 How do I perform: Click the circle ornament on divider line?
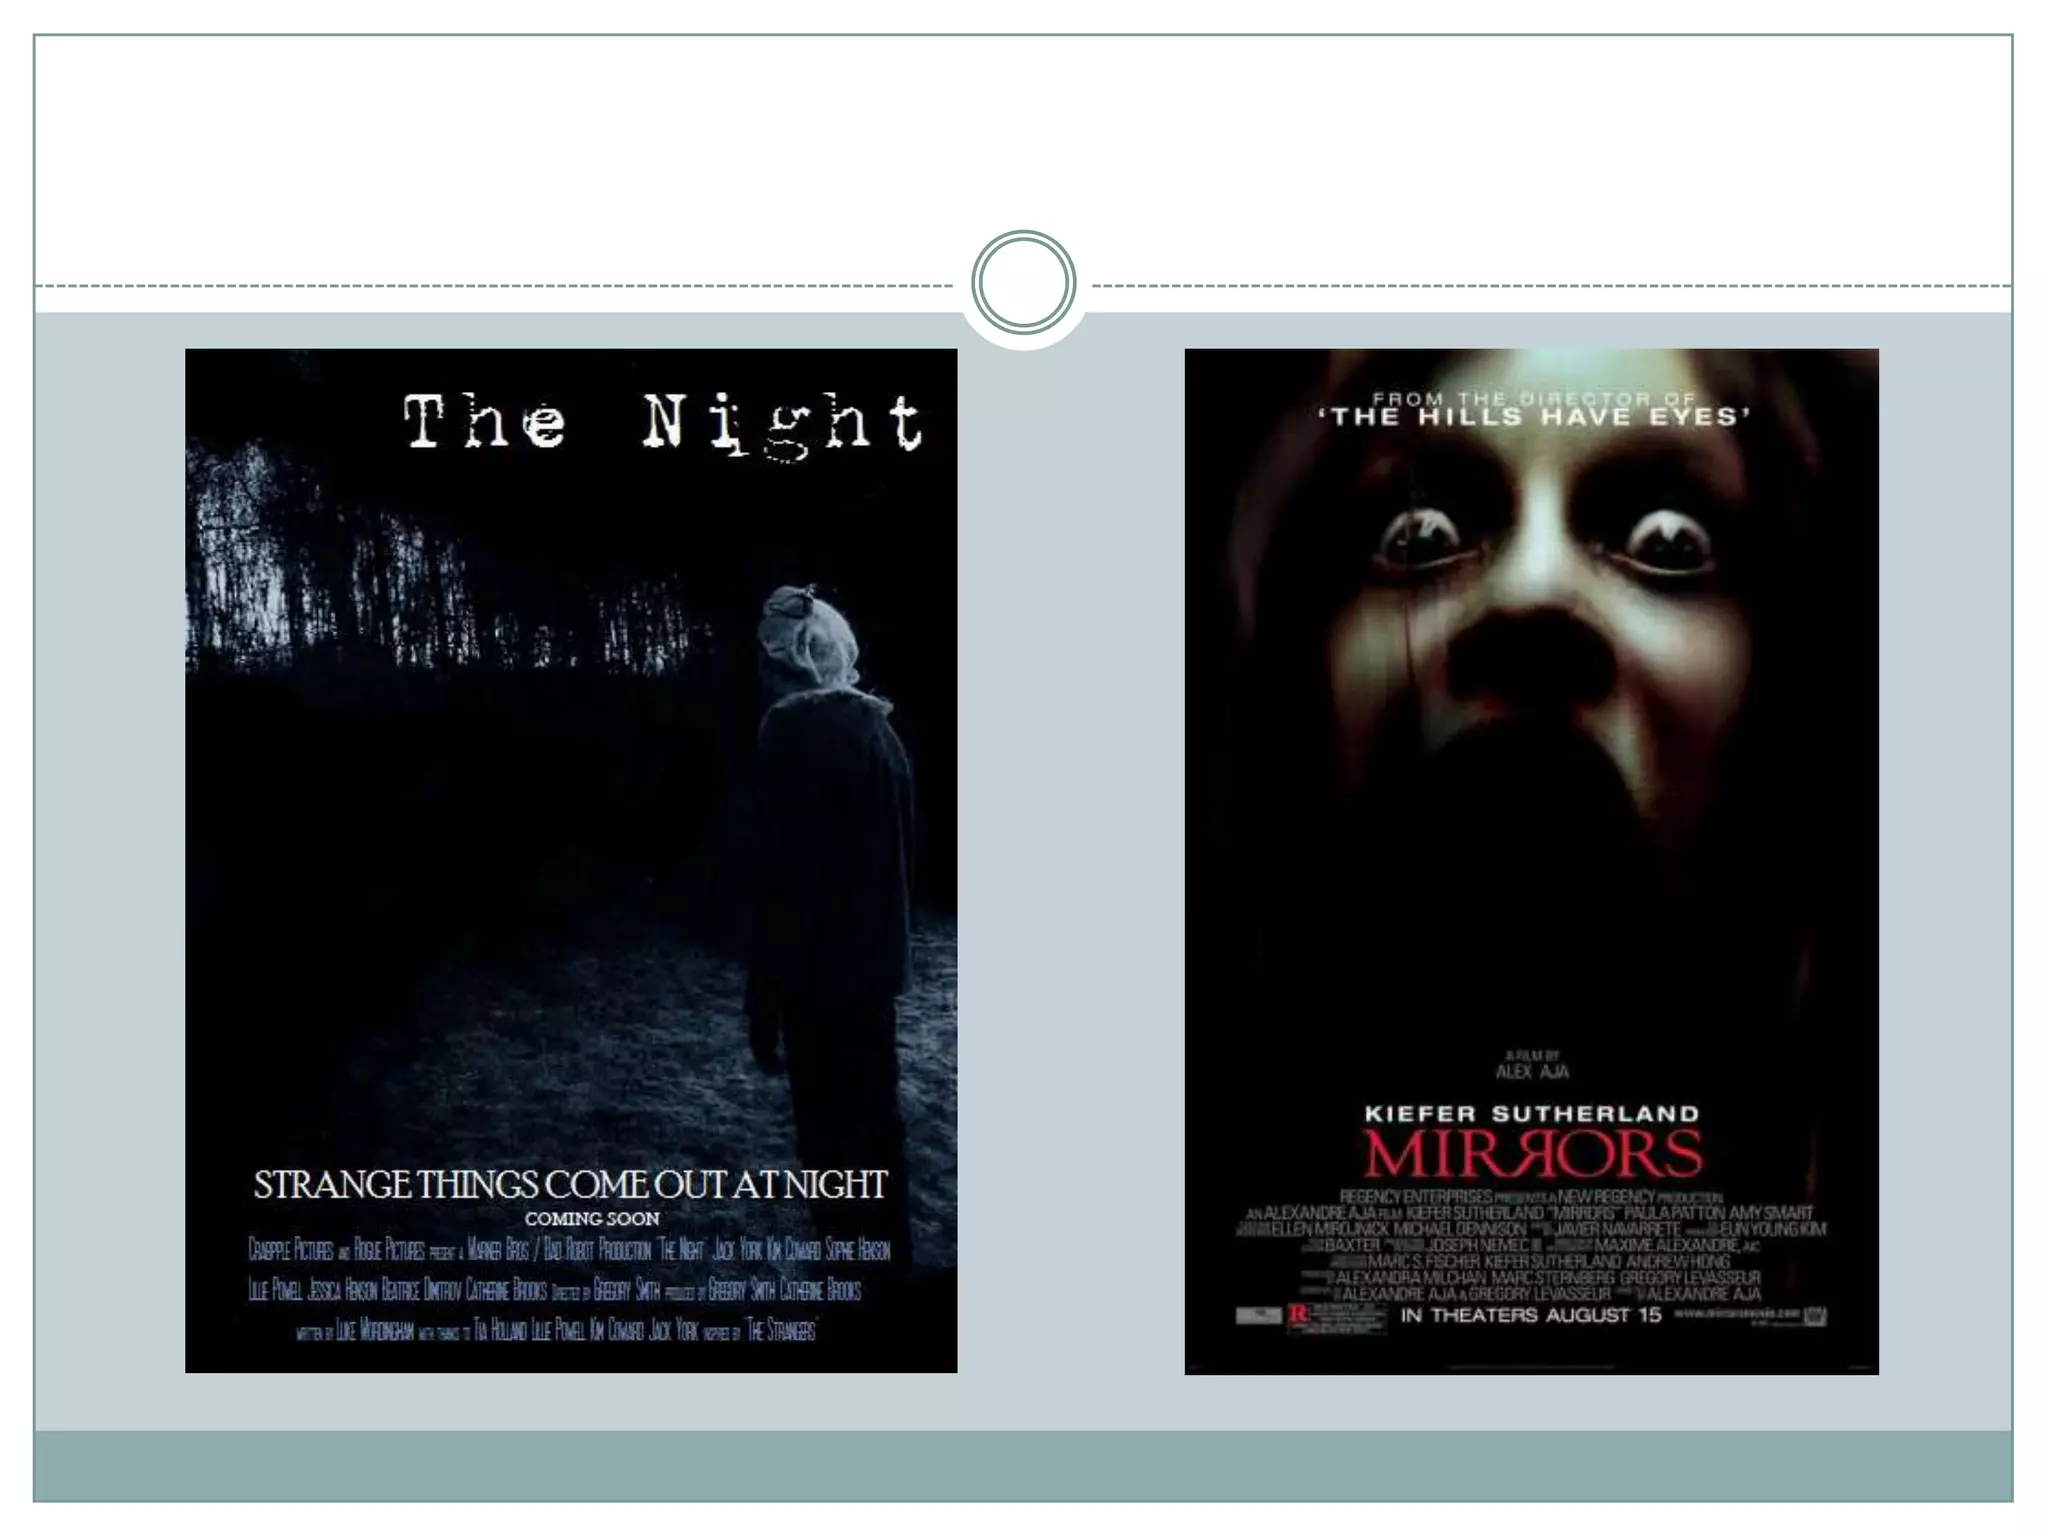tap(1023, 283)
